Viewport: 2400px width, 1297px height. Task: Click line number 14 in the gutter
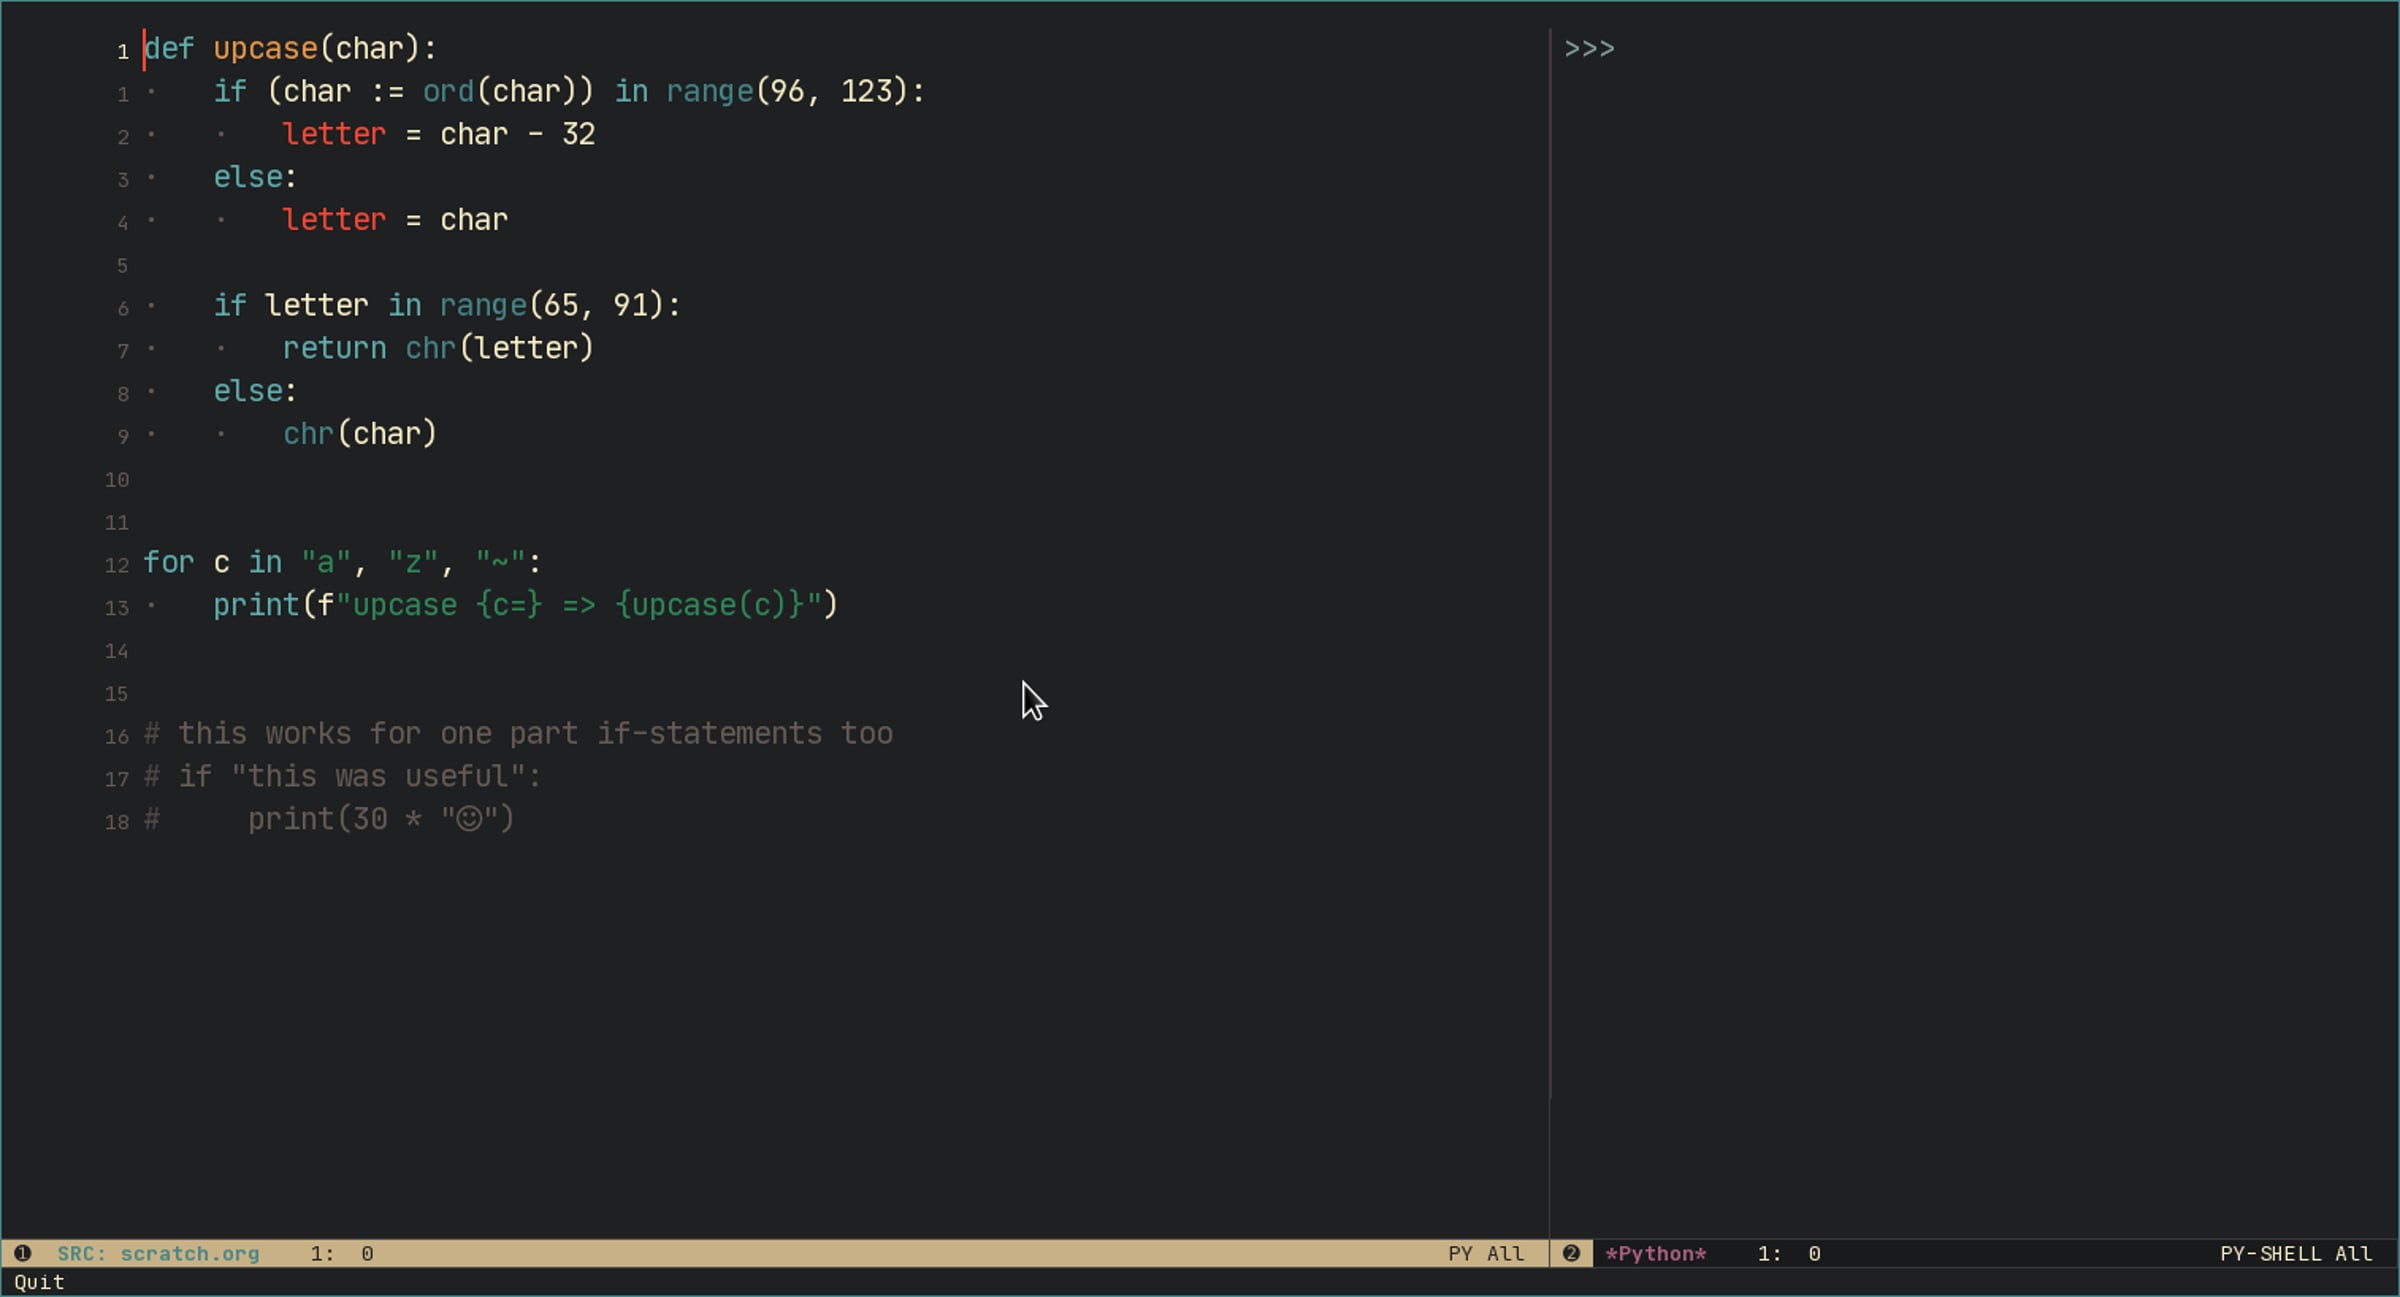click(x=117, y=651)
